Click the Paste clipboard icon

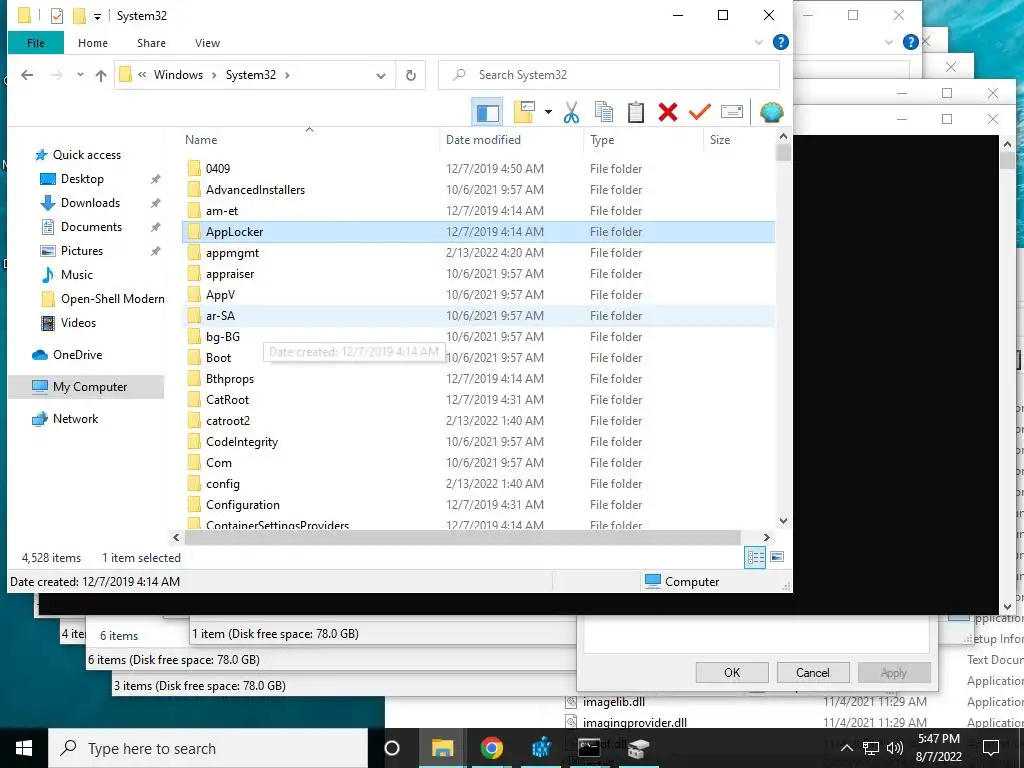click(635, 112)
